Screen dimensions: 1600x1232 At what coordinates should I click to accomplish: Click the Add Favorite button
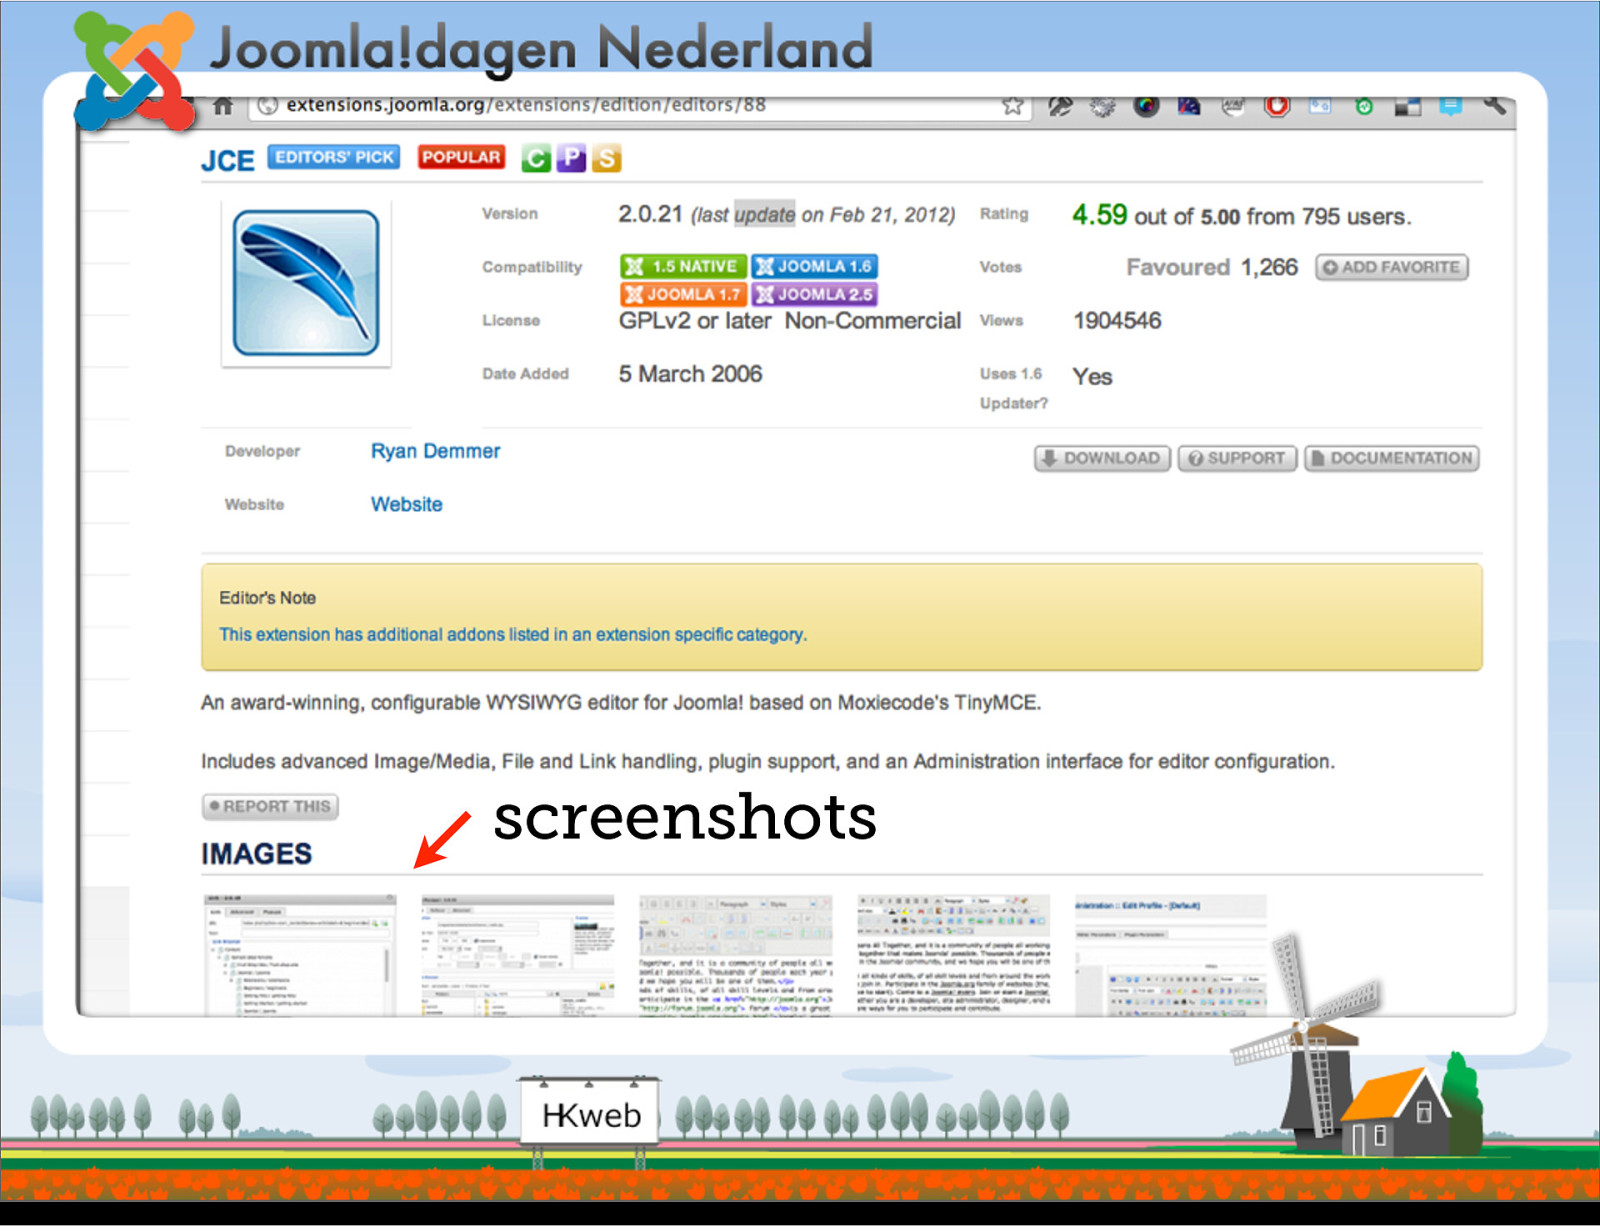tap(1392, 267)
